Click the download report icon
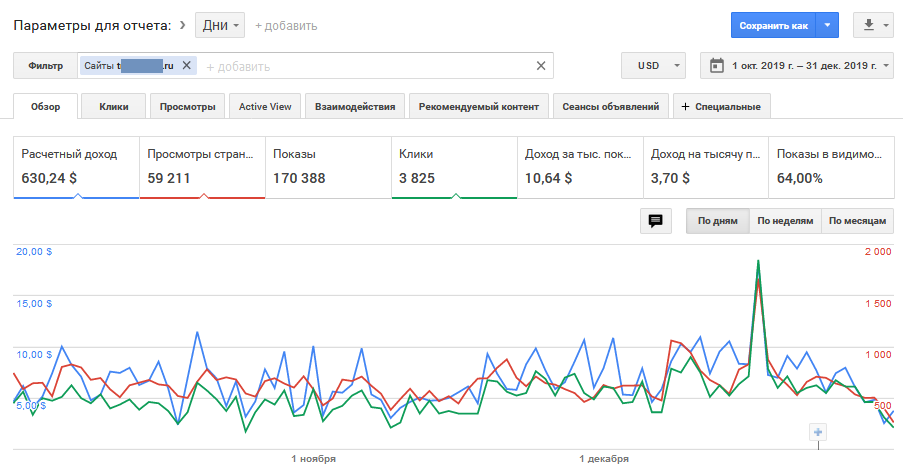Image resolution: width=908 pixels, height=472 pixels. pos(869,25)
